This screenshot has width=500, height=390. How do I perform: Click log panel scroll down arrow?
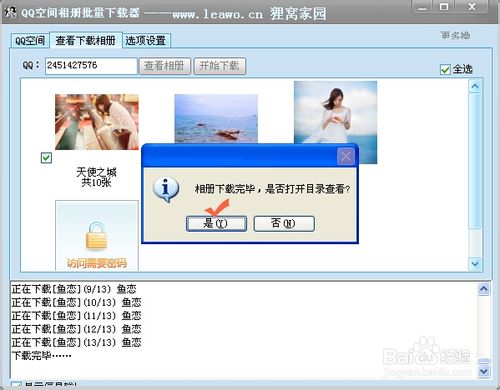(x=484, y=371)
